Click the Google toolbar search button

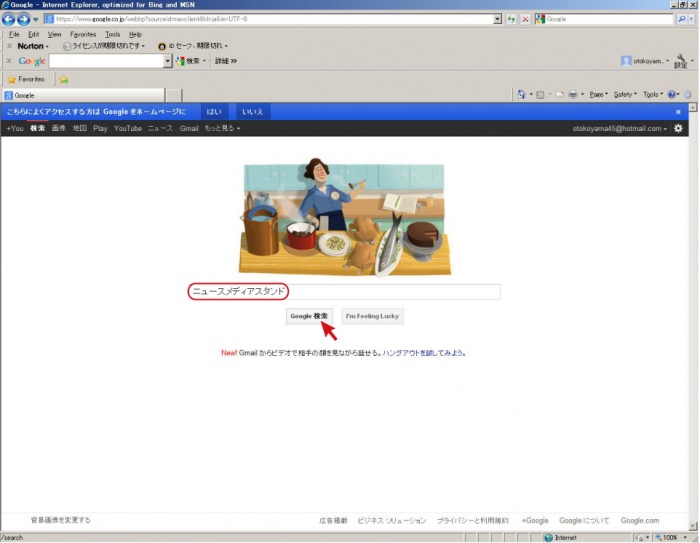coord(188,61)
